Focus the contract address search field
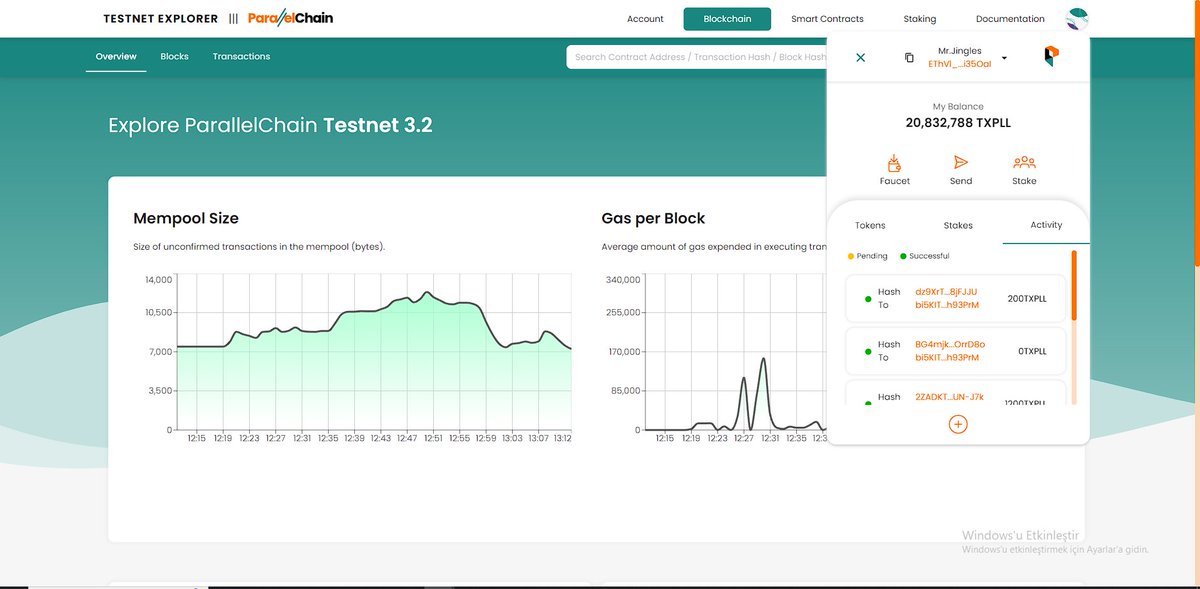This screenshot has width=1200, height=589. point(697,57)
